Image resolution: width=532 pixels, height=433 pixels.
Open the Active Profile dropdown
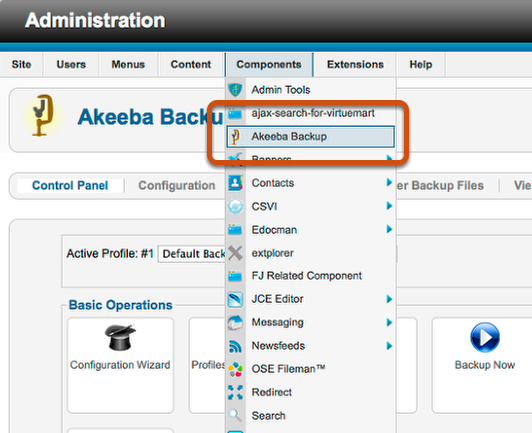192,253
